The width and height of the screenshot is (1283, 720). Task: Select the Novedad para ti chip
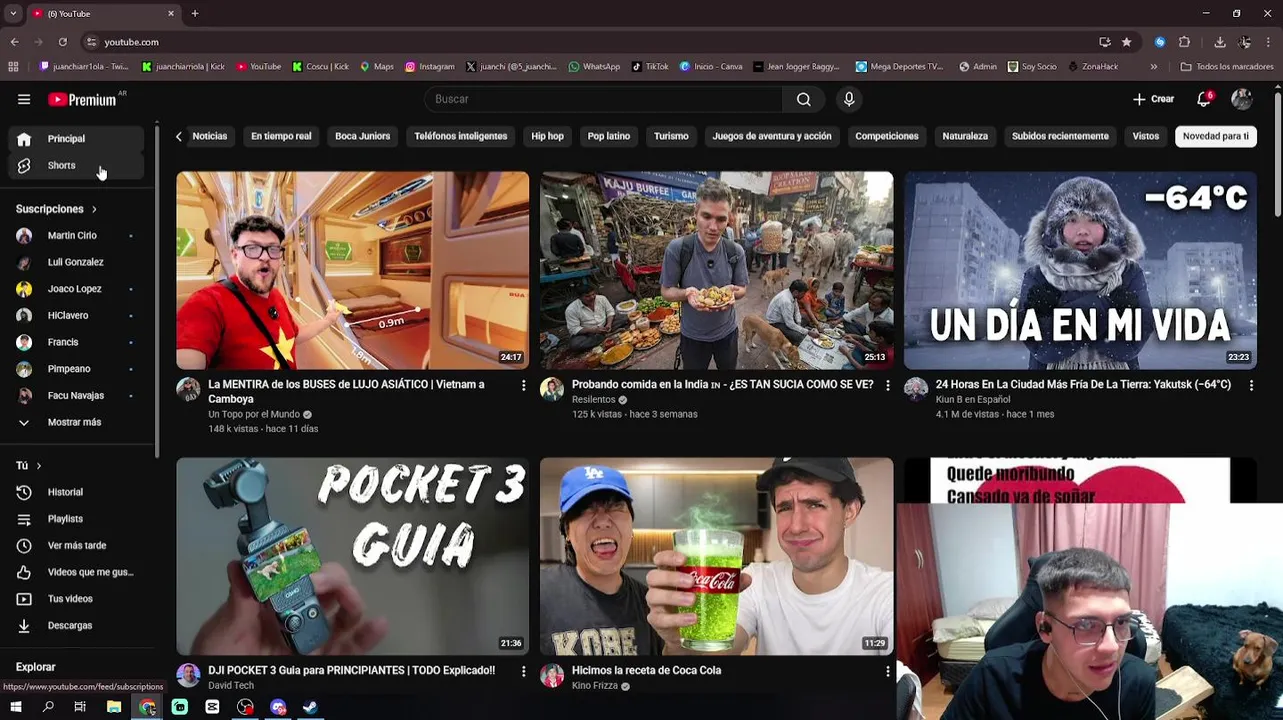1215,136
